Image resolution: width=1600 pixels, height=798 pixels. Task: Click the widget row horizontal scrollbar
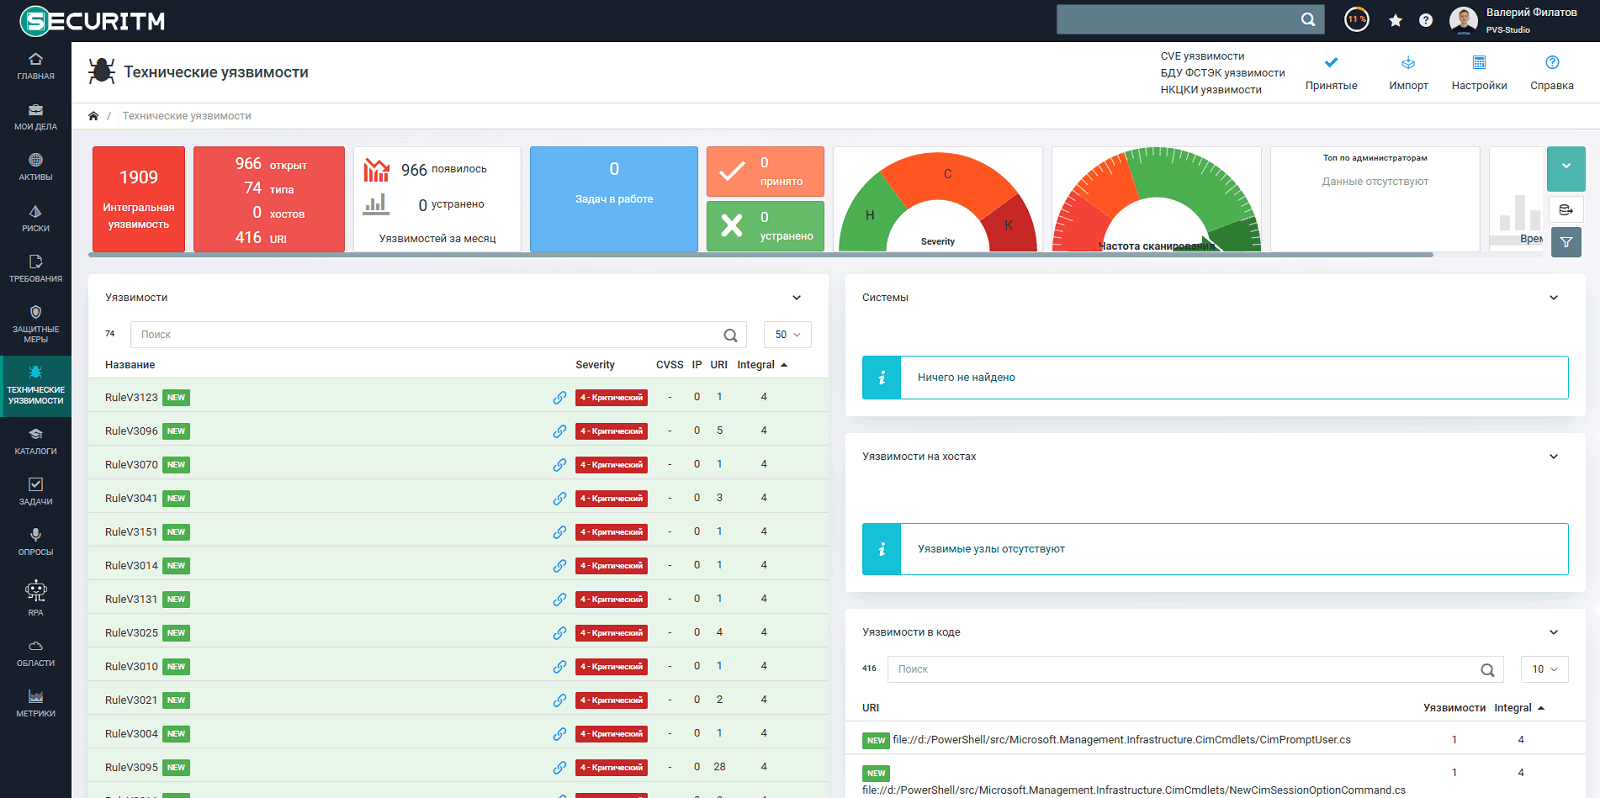tap(760, 255)
